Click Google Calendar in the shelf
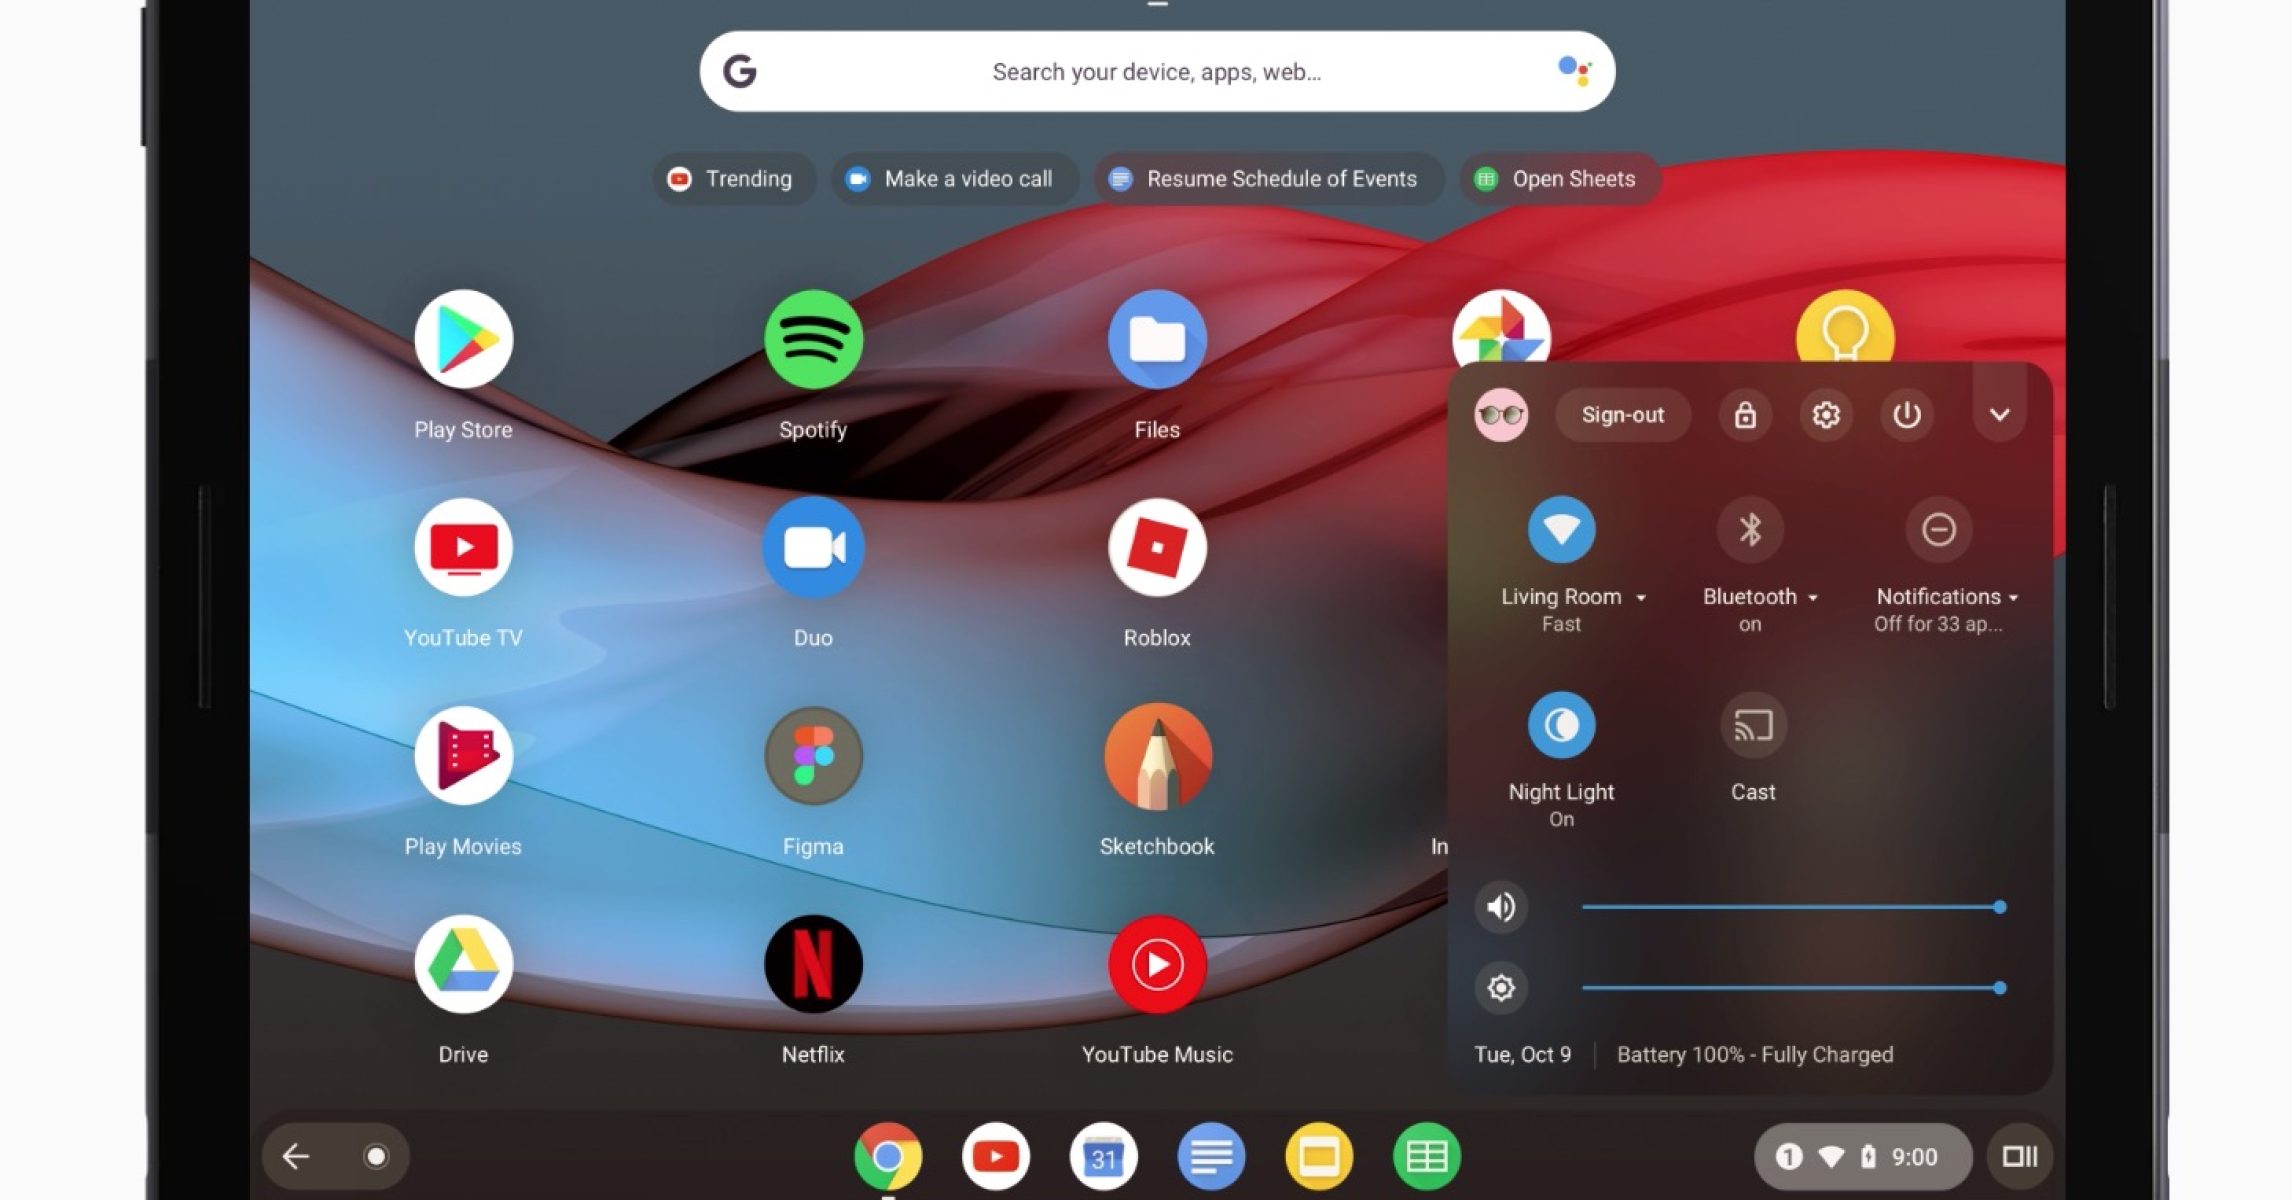The image size is (2292, 1200). pos(1103,1157)
